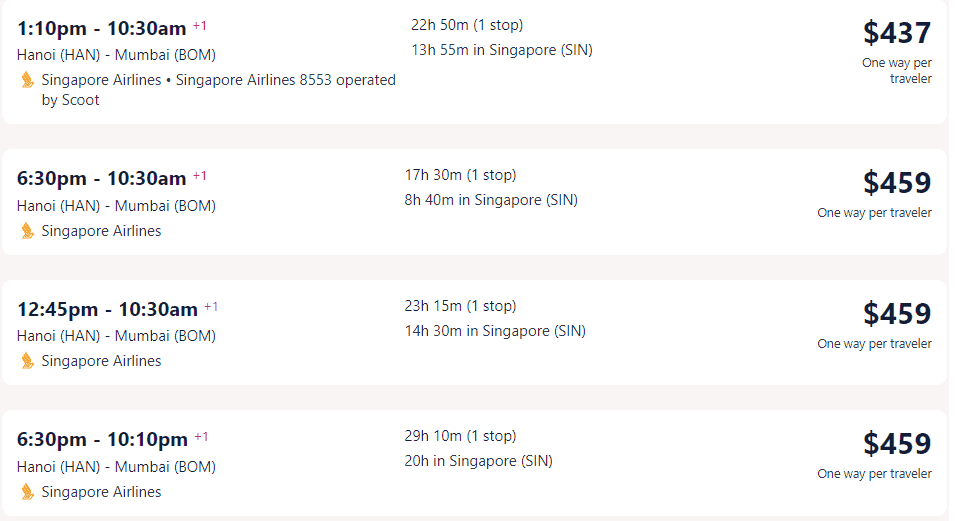
Task: Select the 1:10pm - 10:30am flight
Action: 474,62
